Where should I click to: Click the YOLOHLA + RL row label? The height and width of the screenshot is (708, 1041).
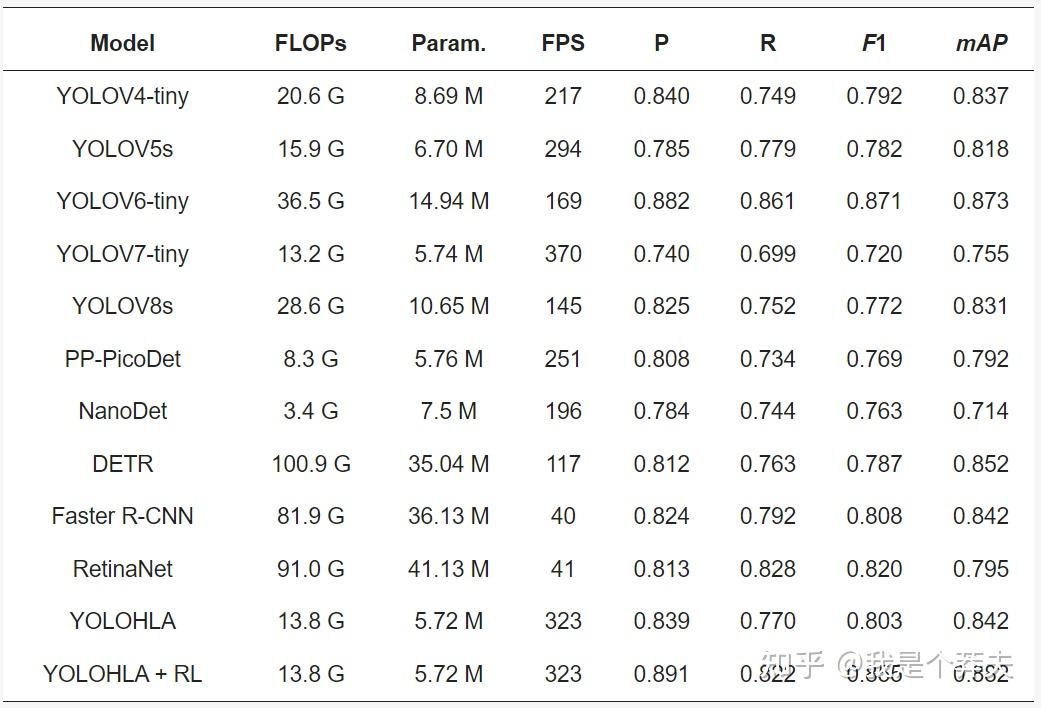(122, 674)
